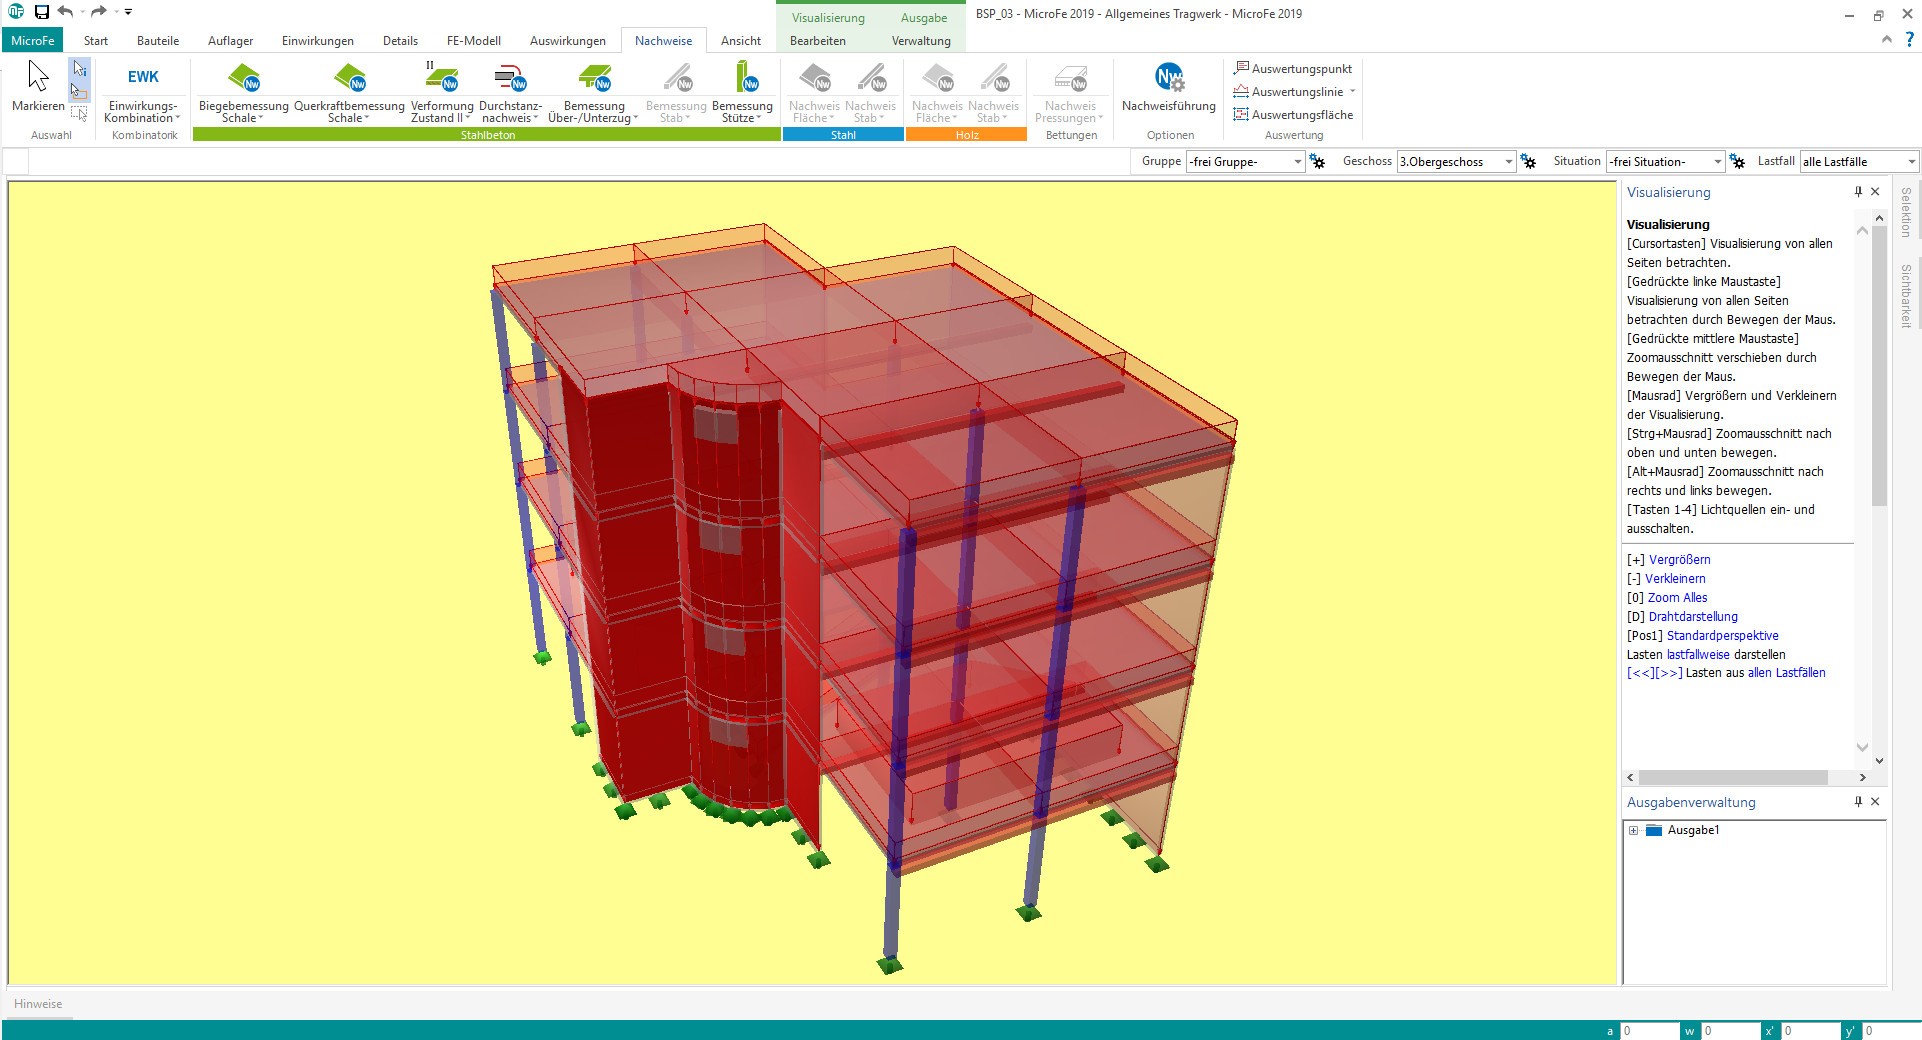Click the 'a' value field in status bar

1648,1031
